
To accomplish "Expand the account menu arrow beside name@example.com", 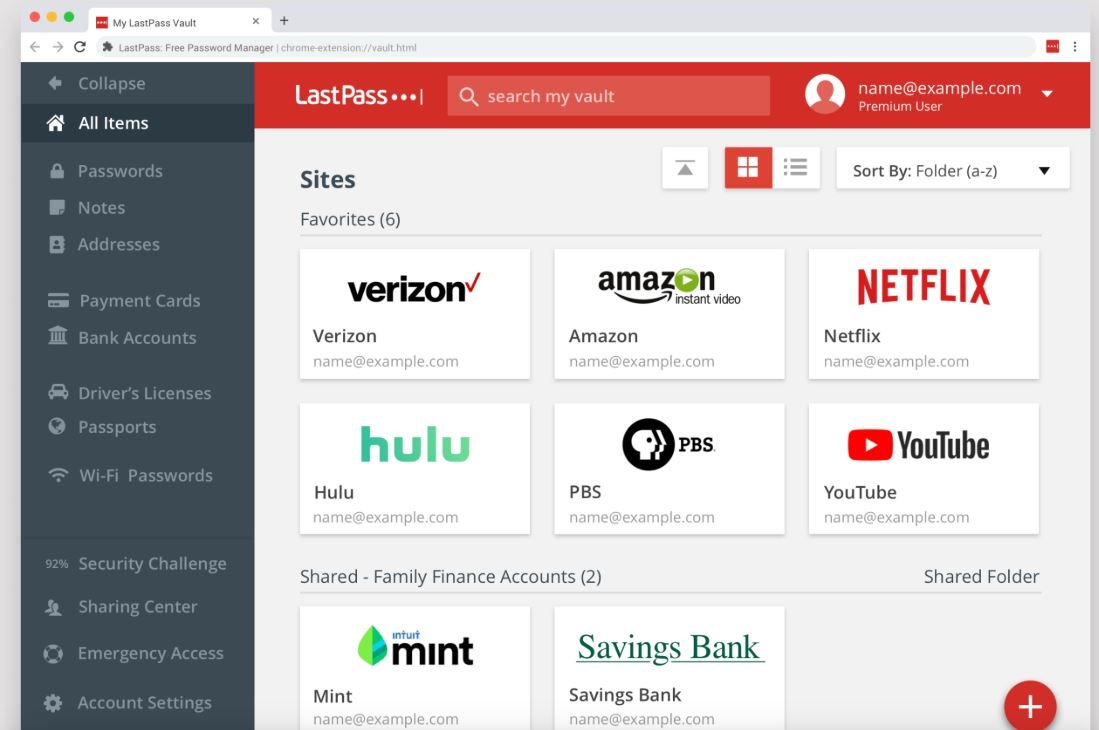I will [x=1047, y=93].
